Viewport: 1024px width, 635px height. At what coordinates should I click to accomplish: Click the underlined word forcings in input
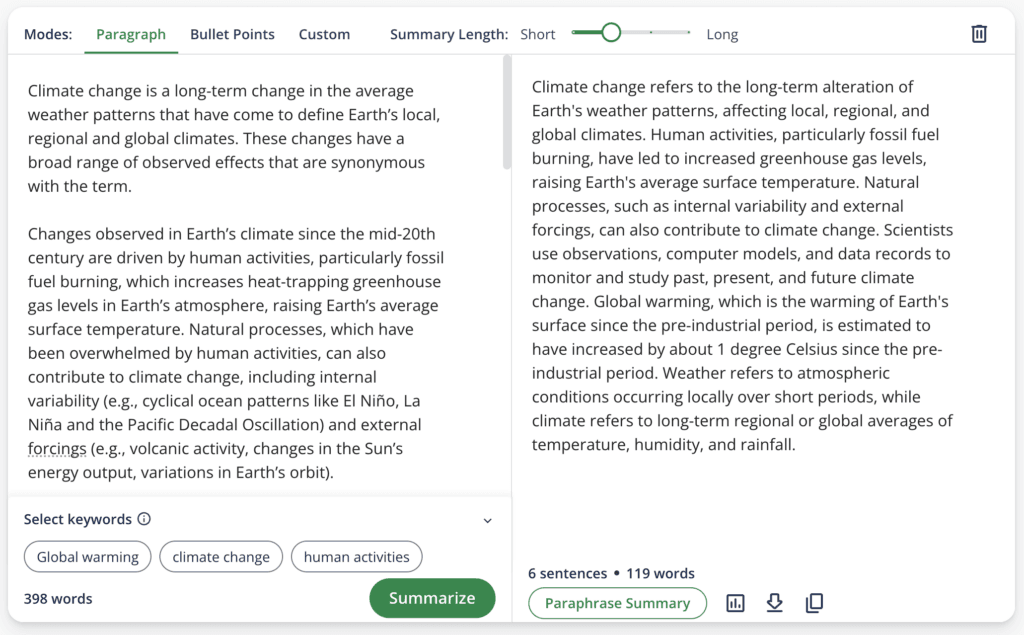coord(57,449)
